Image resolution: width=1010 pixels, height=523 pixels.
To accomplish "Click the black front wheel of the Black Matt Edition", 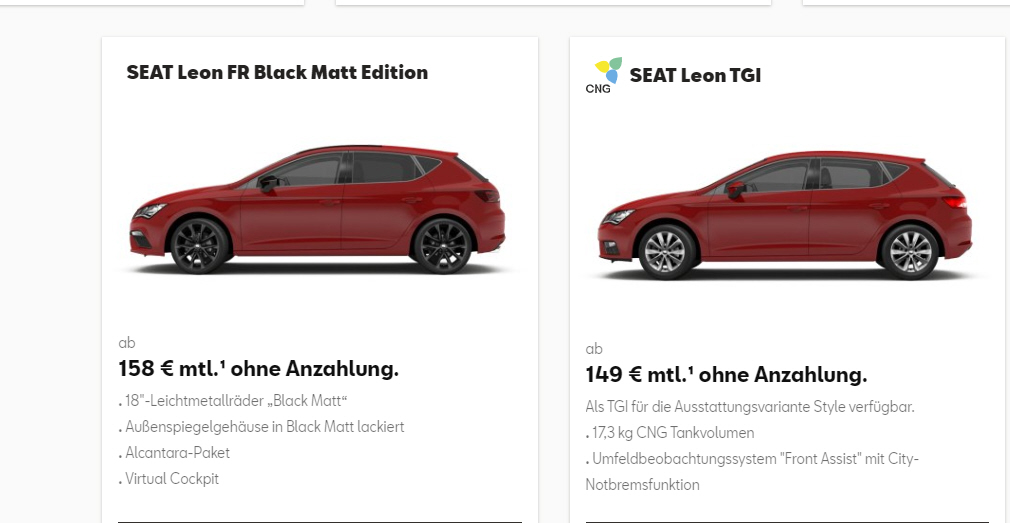I will pos(198,246).
